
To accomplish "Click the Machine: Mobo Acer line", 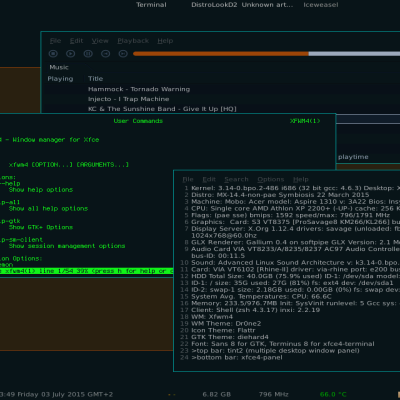I will click(295, 202).
